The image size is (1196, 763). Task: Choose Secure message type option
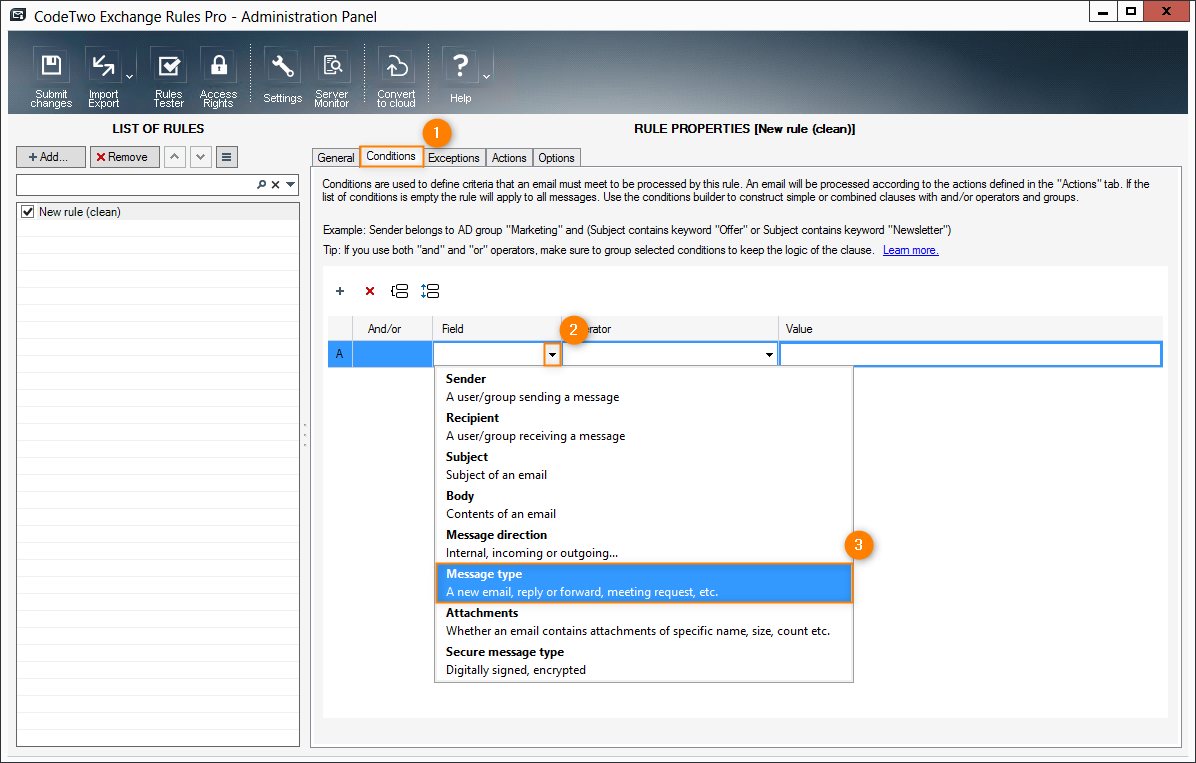tap(643, 661)
